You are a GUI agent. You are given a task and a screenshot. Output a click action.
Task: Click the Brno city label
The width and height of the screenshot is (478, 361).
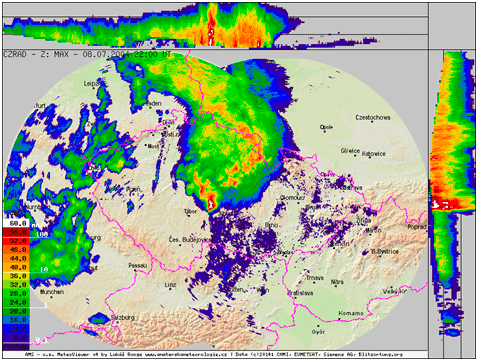[x=271, y=225]
